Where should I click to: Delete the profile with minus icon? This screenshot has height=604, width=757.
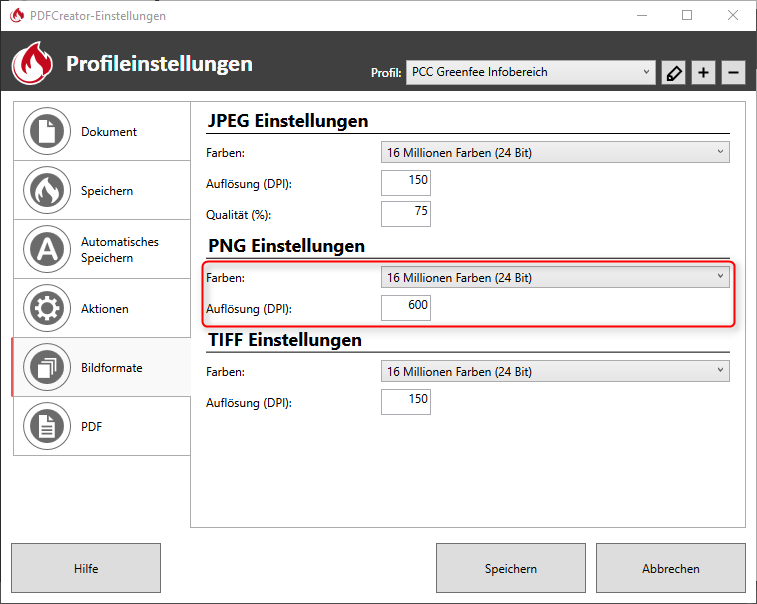click(x=733, y=73)
